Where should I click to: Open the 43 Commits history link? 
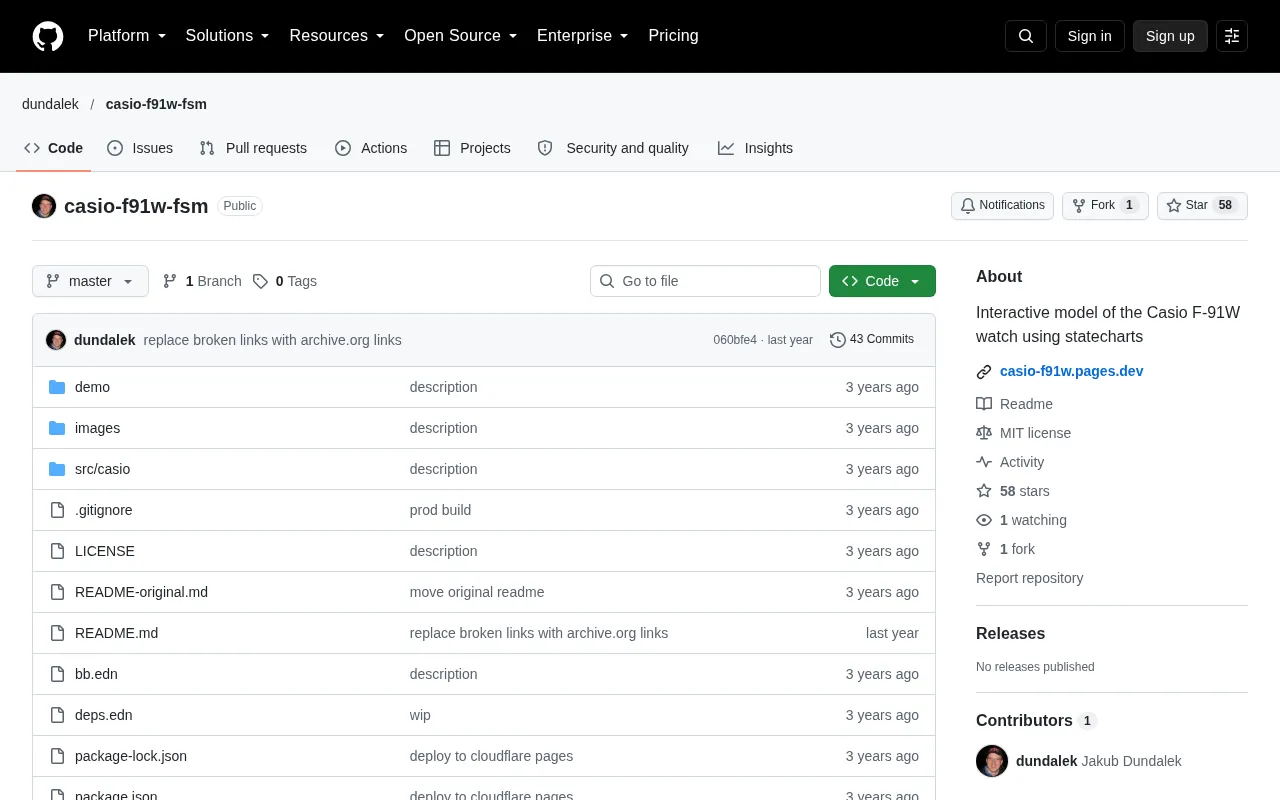(872, 340)
